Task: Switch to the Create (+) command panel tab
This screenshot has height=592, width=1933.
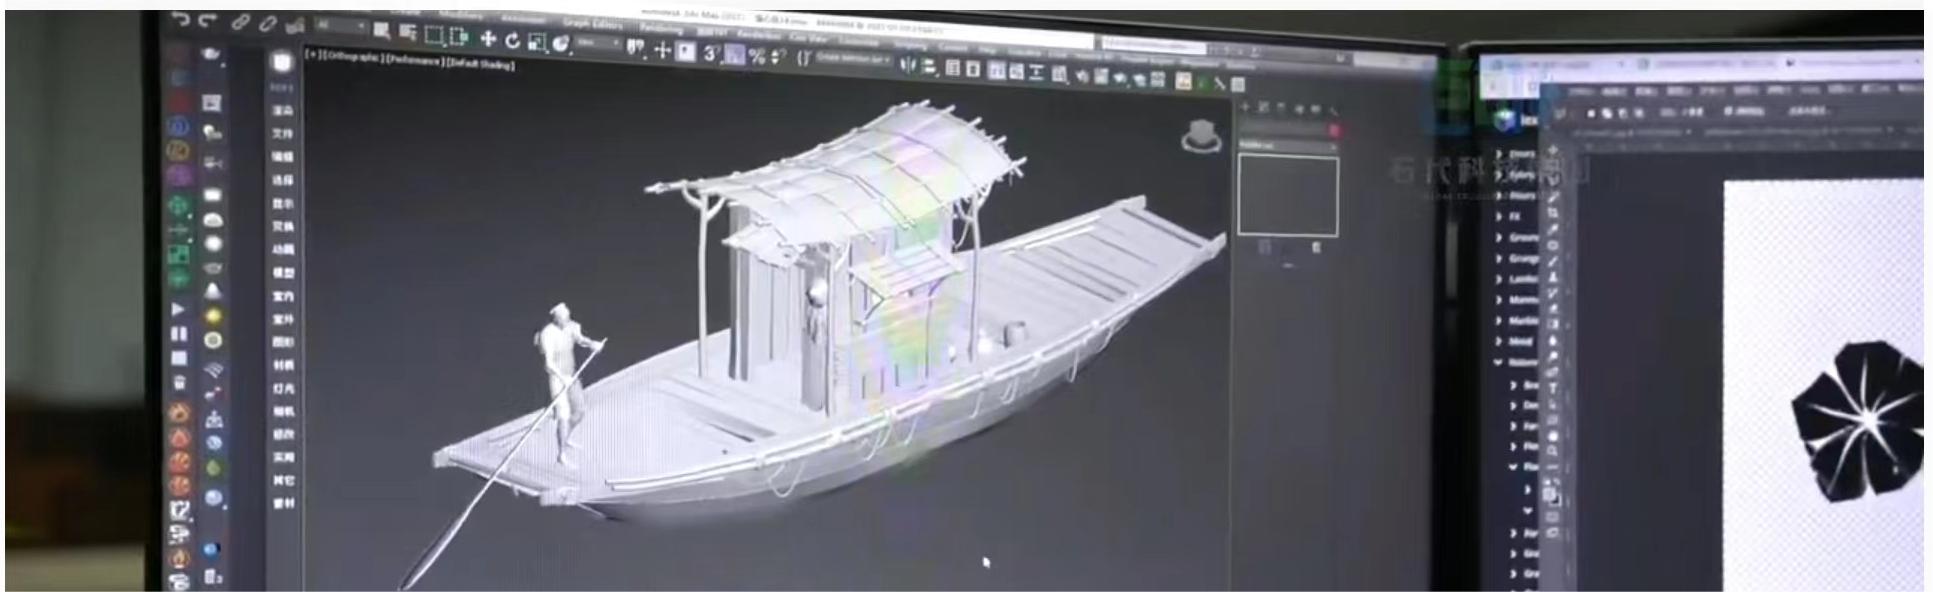Action: pyautogui.click(x=1246, y=106)
